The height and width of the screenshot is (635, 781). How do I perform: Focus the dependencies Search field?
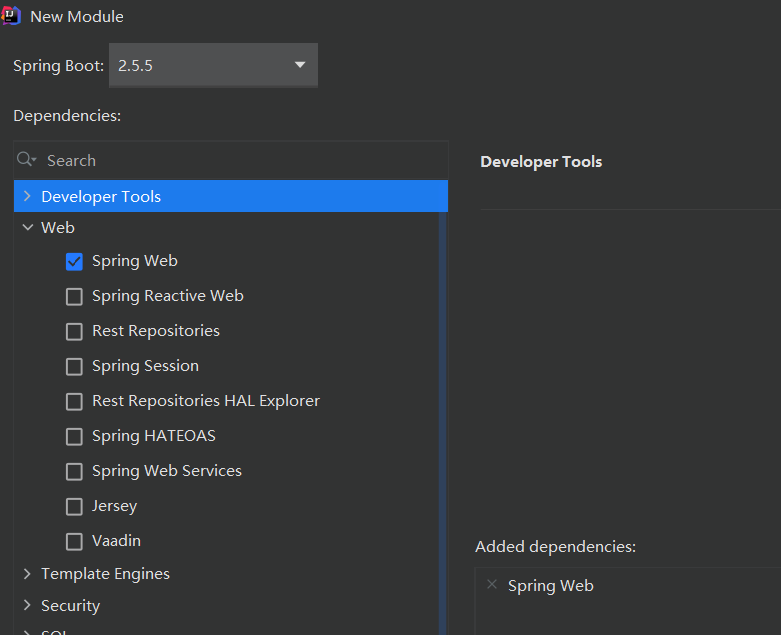tap(240, 160)
